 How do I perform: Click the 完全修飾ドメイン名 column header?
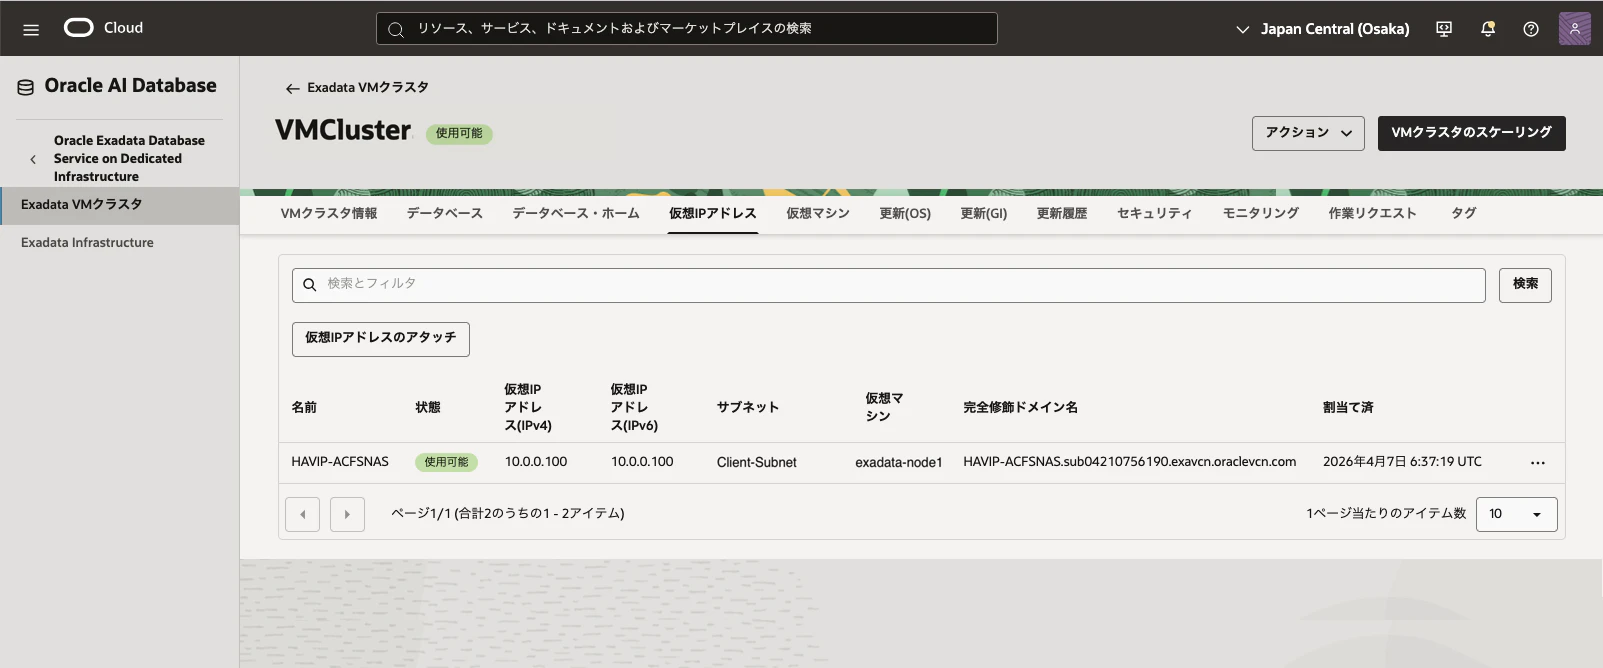point(1021,408)
